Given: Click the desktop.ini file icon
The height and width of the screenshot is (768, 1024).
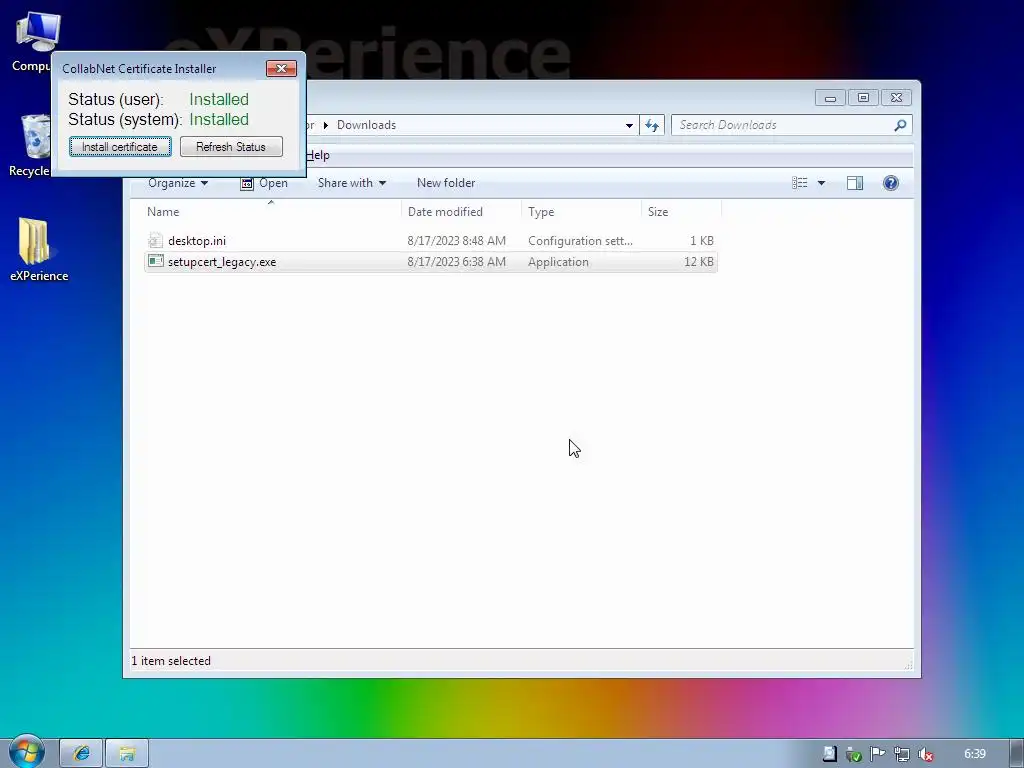Looking at the screenshot, I should pos(155,240).
